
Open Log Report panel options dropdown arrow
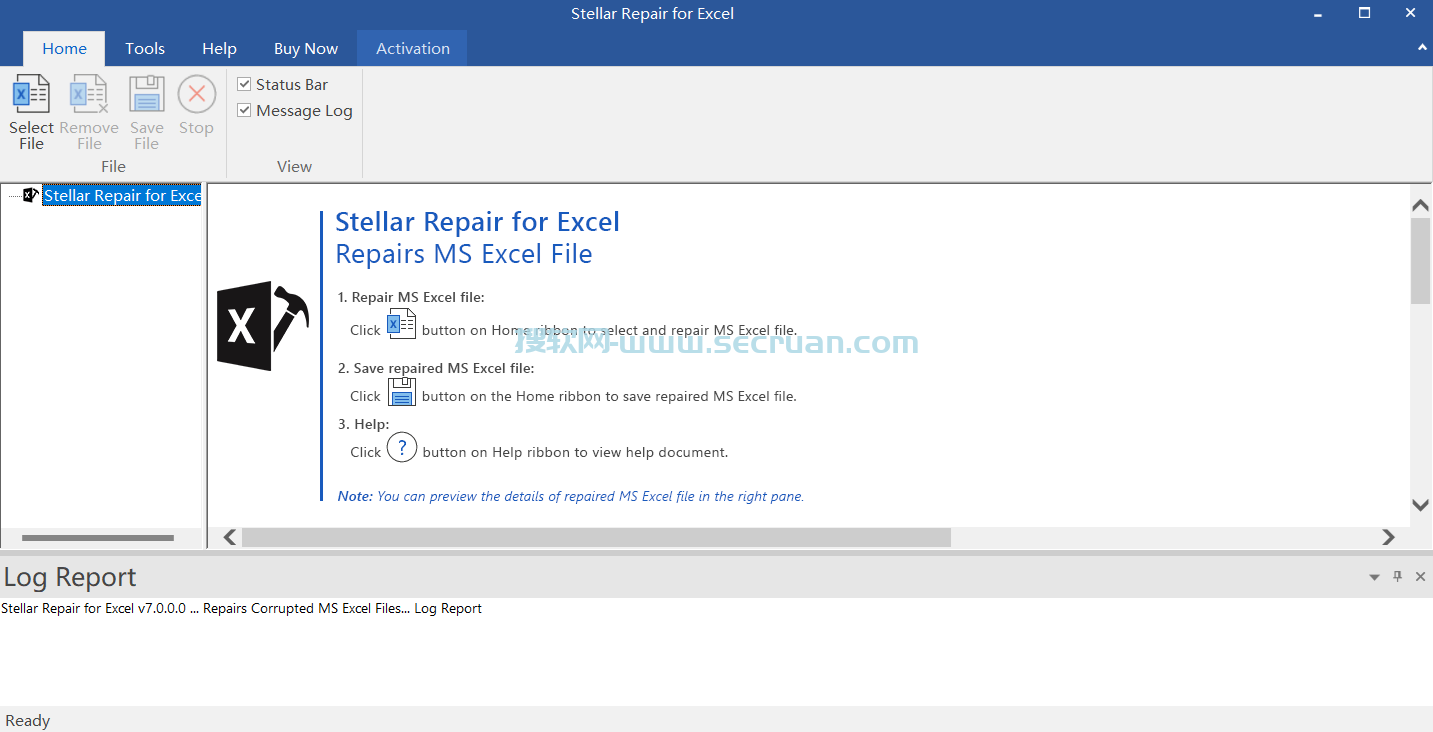[x=1375, y=578]
